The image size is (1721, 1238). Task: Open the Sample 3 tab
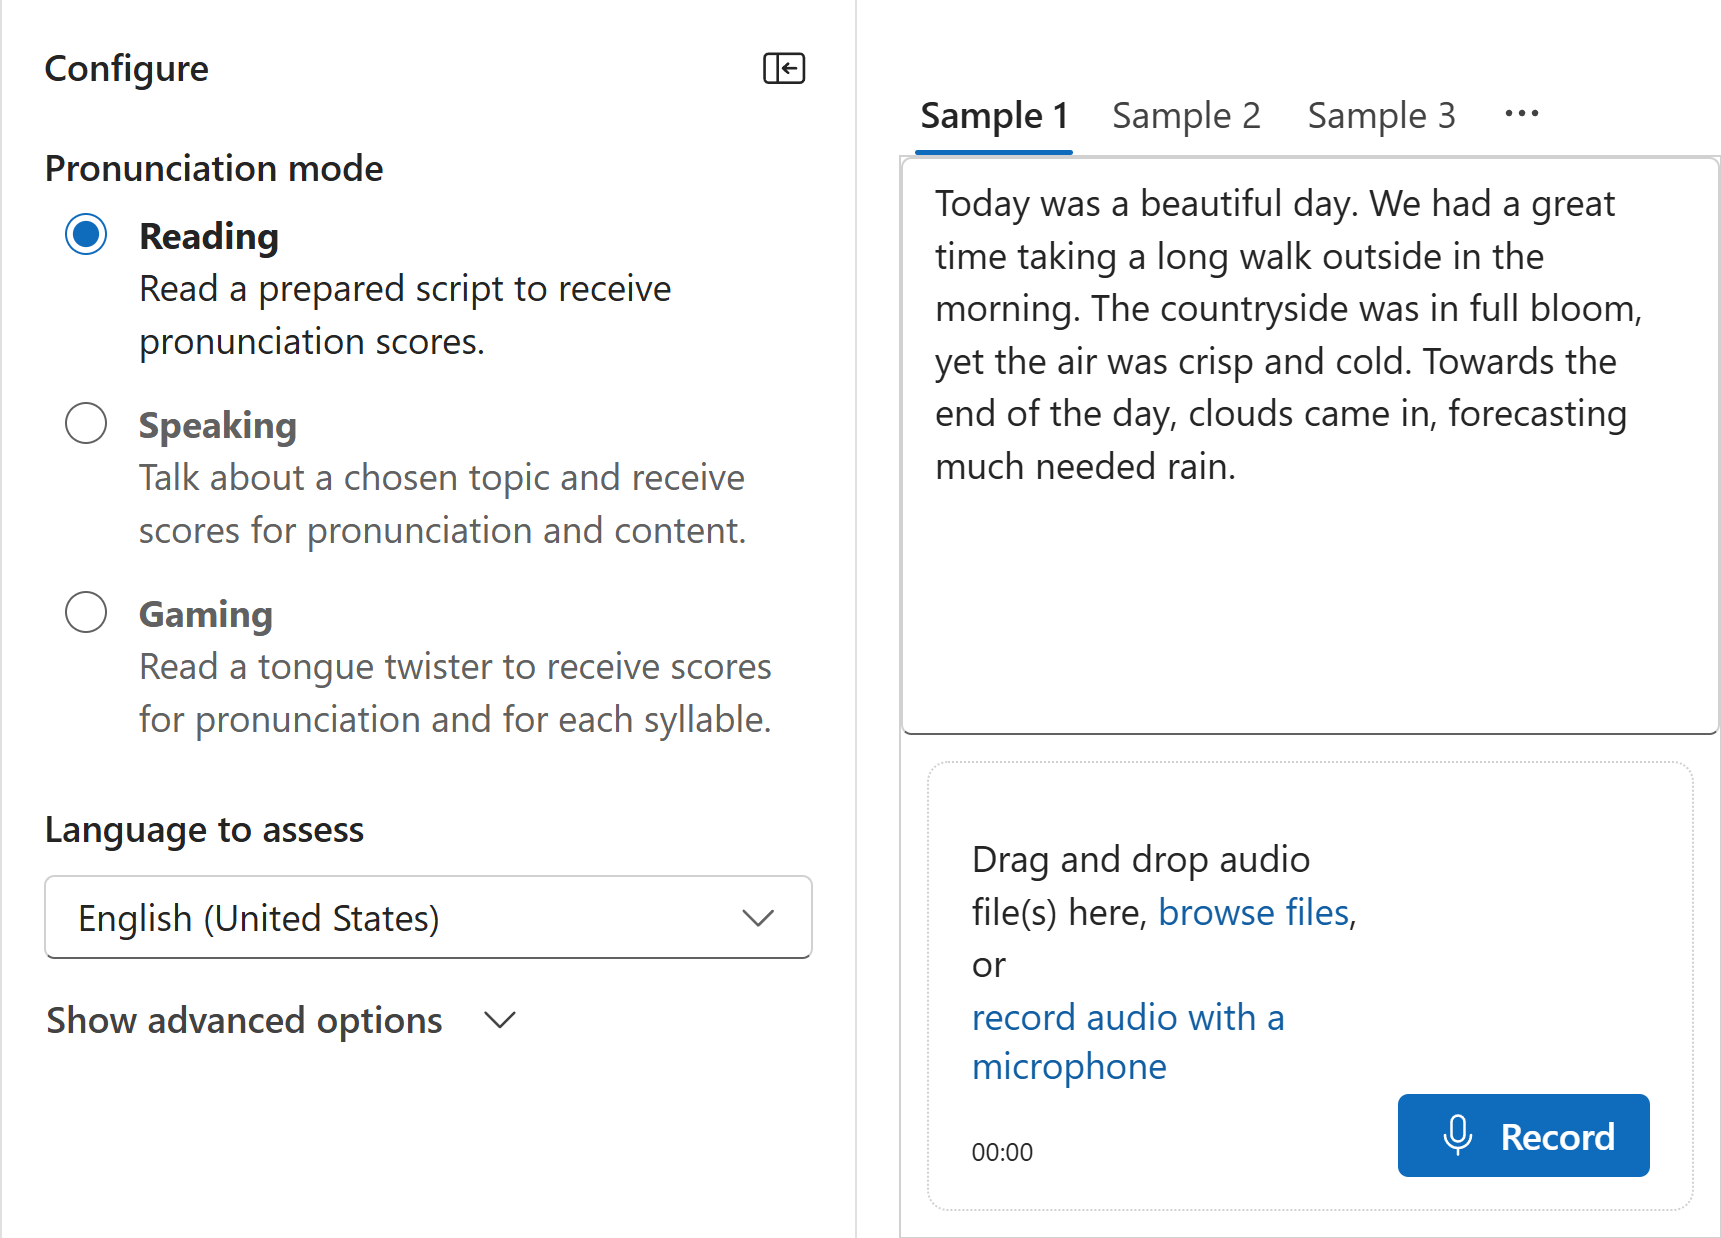click(1381, 115)
